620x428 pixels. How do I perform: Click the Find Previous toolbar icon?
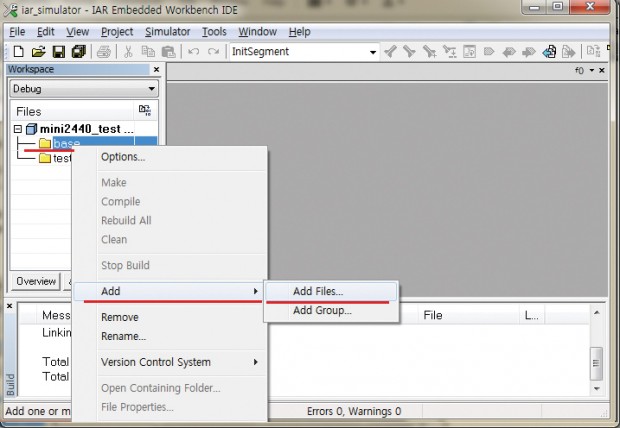[390, 51]
